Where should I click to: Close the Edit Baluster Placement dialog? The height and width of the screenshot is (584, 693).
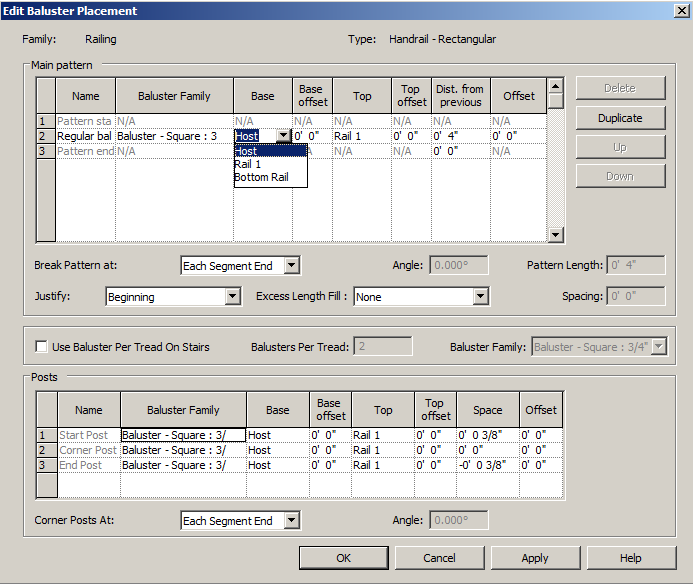(x=681, y=10)
